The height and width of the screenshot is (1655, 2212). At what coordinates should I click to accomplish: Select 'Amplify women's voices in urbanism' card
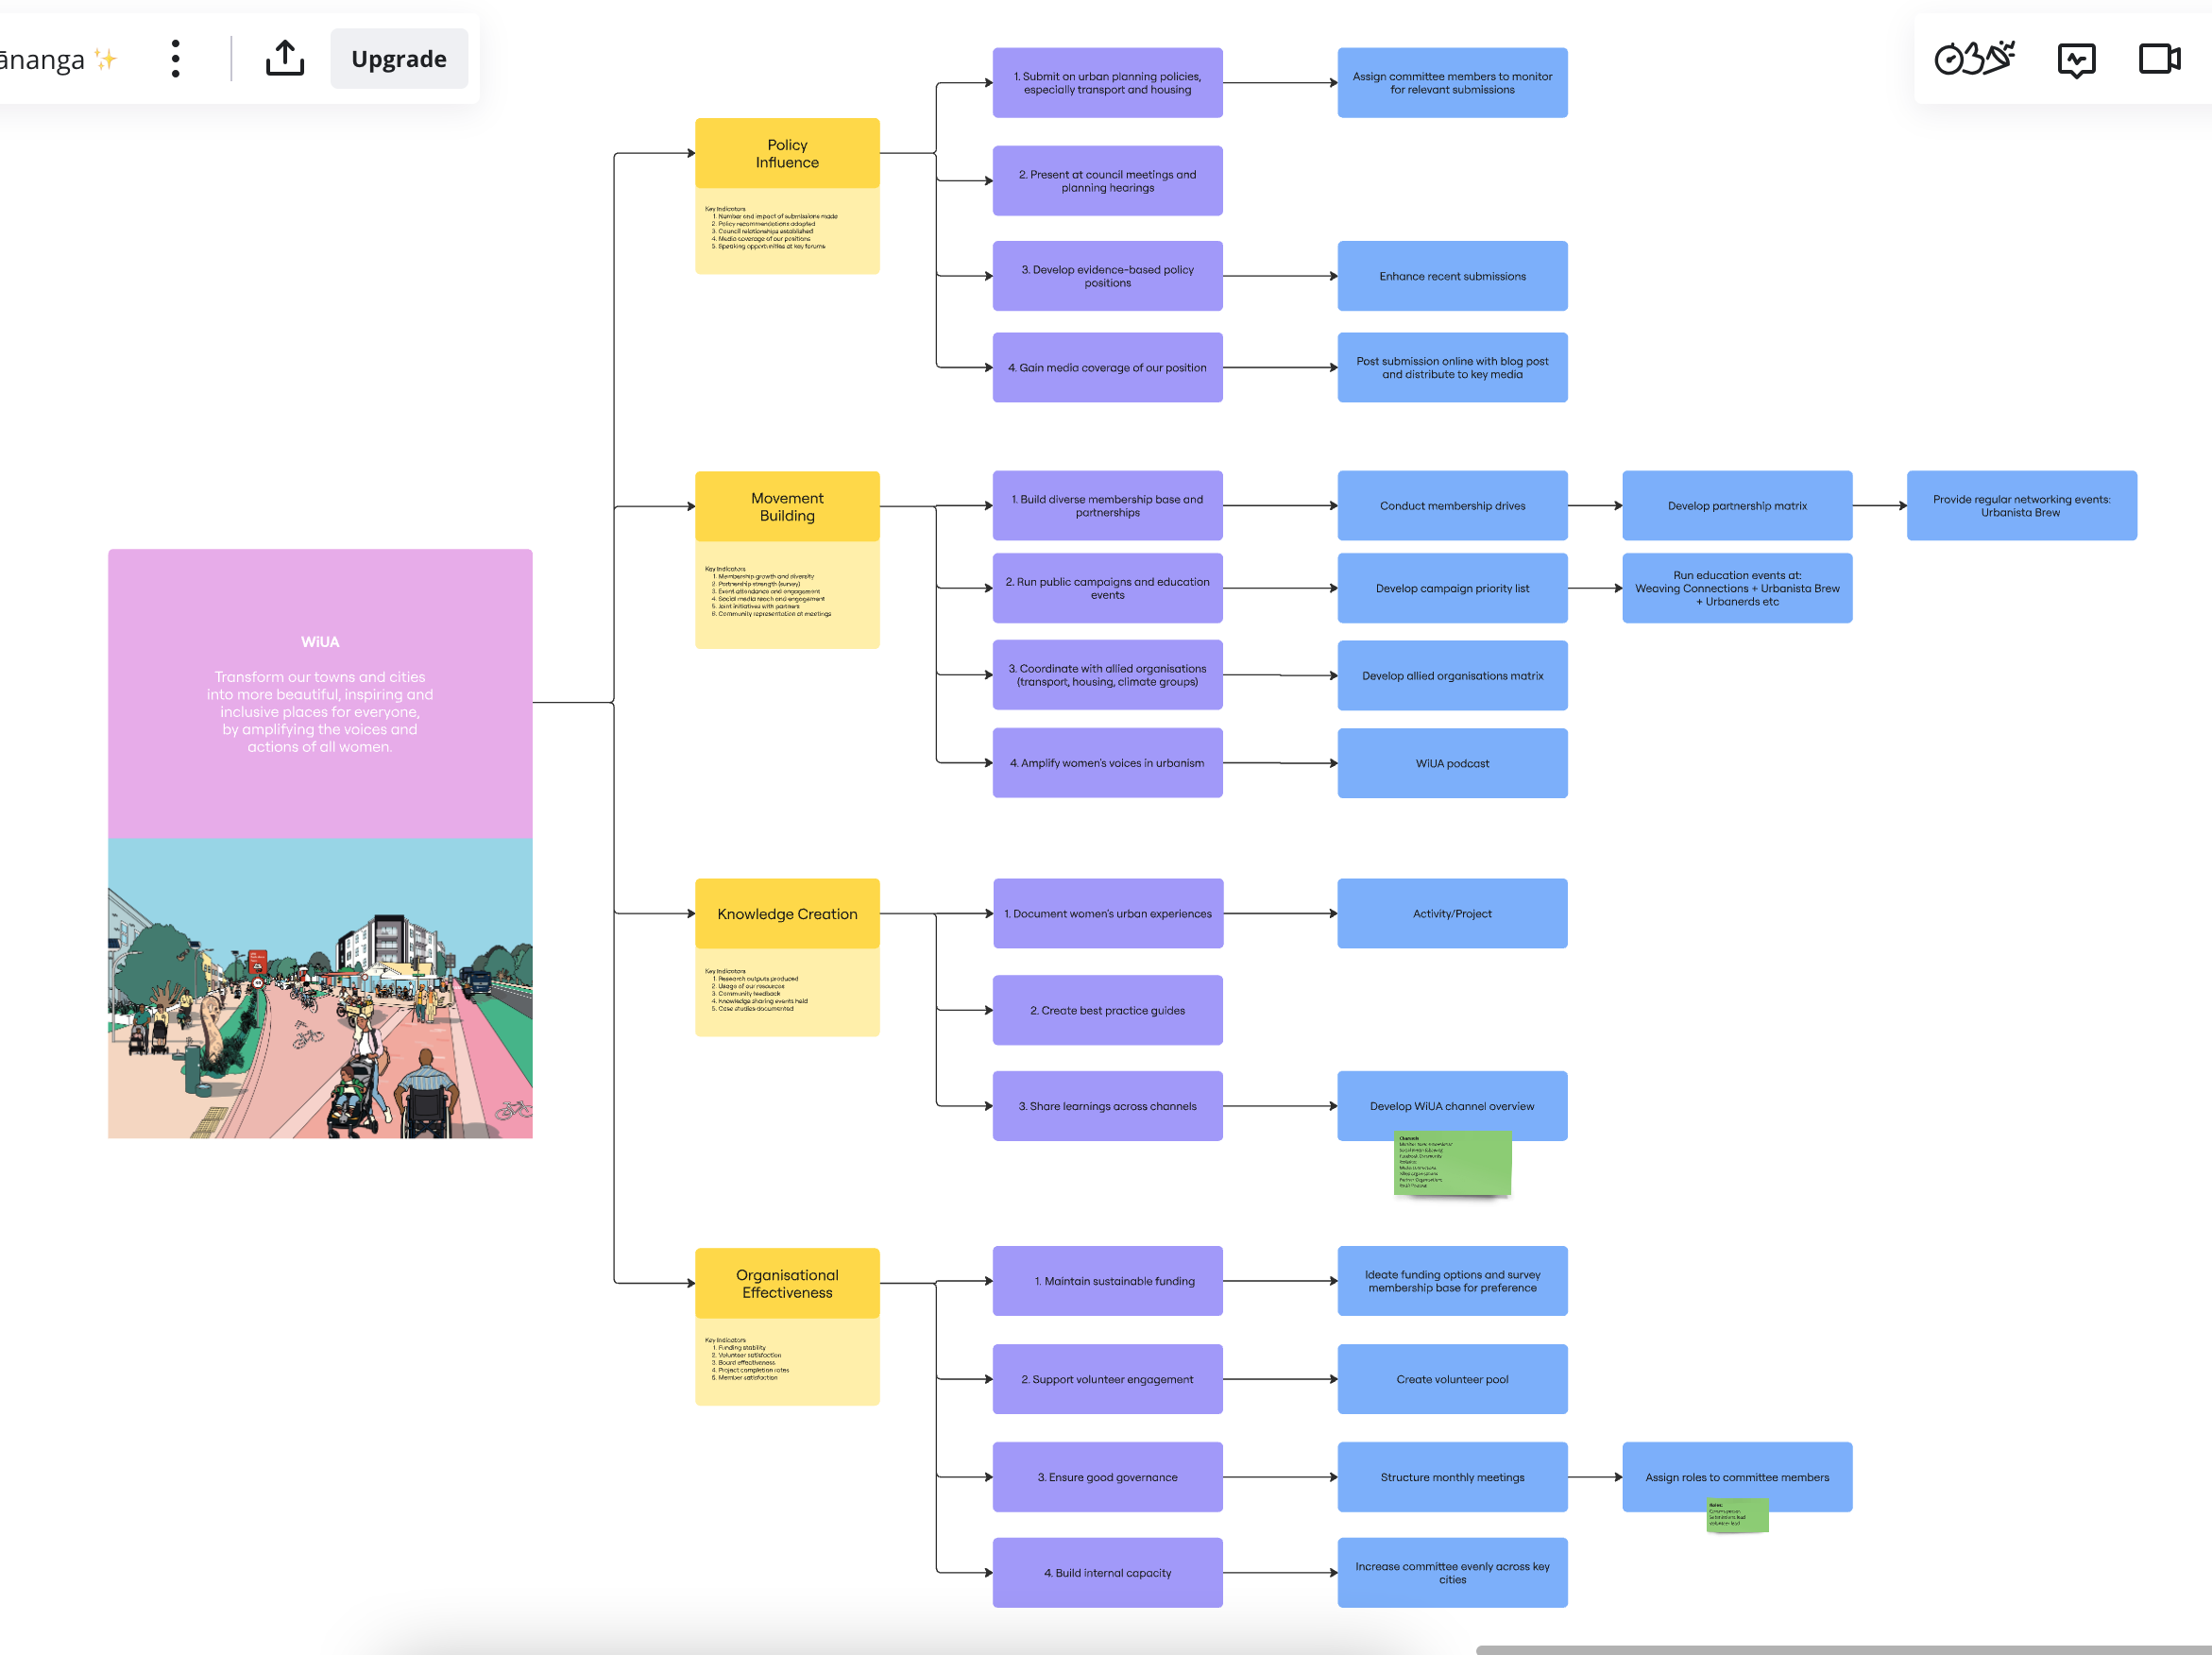tap(1107, 763)
